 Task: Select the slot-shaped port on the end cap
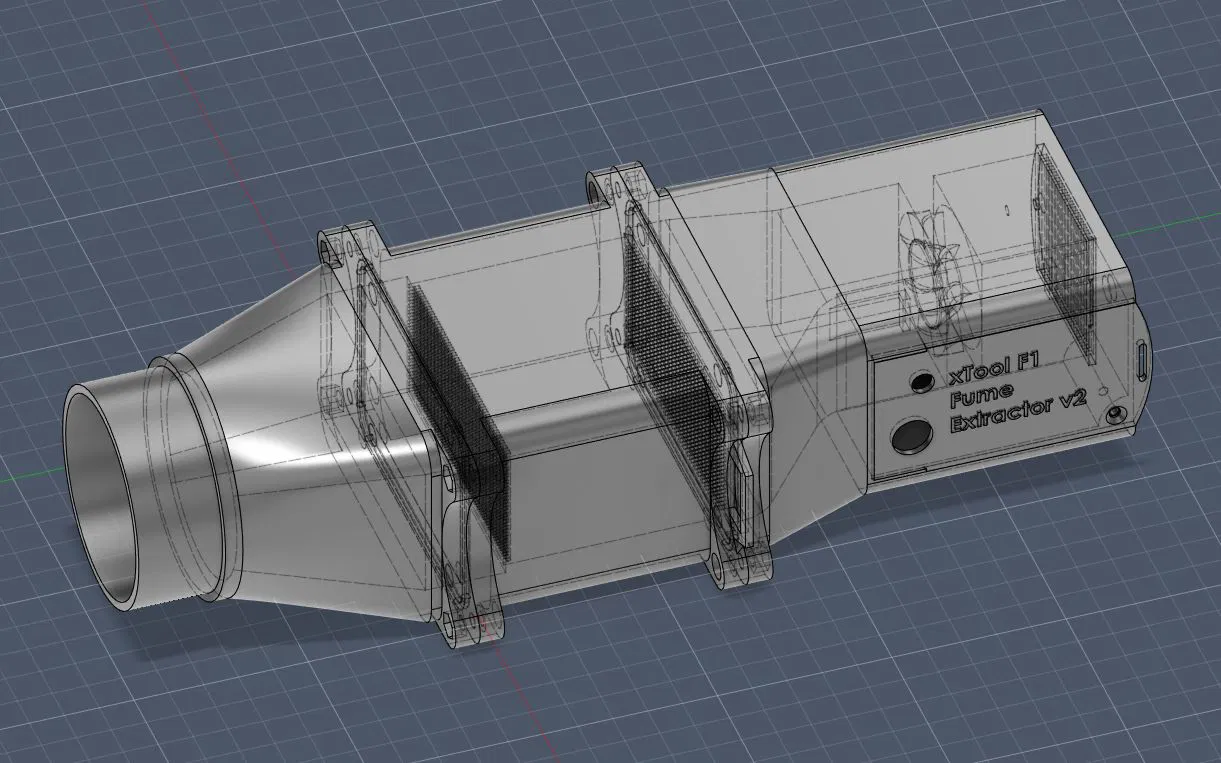click(1143, 361)
